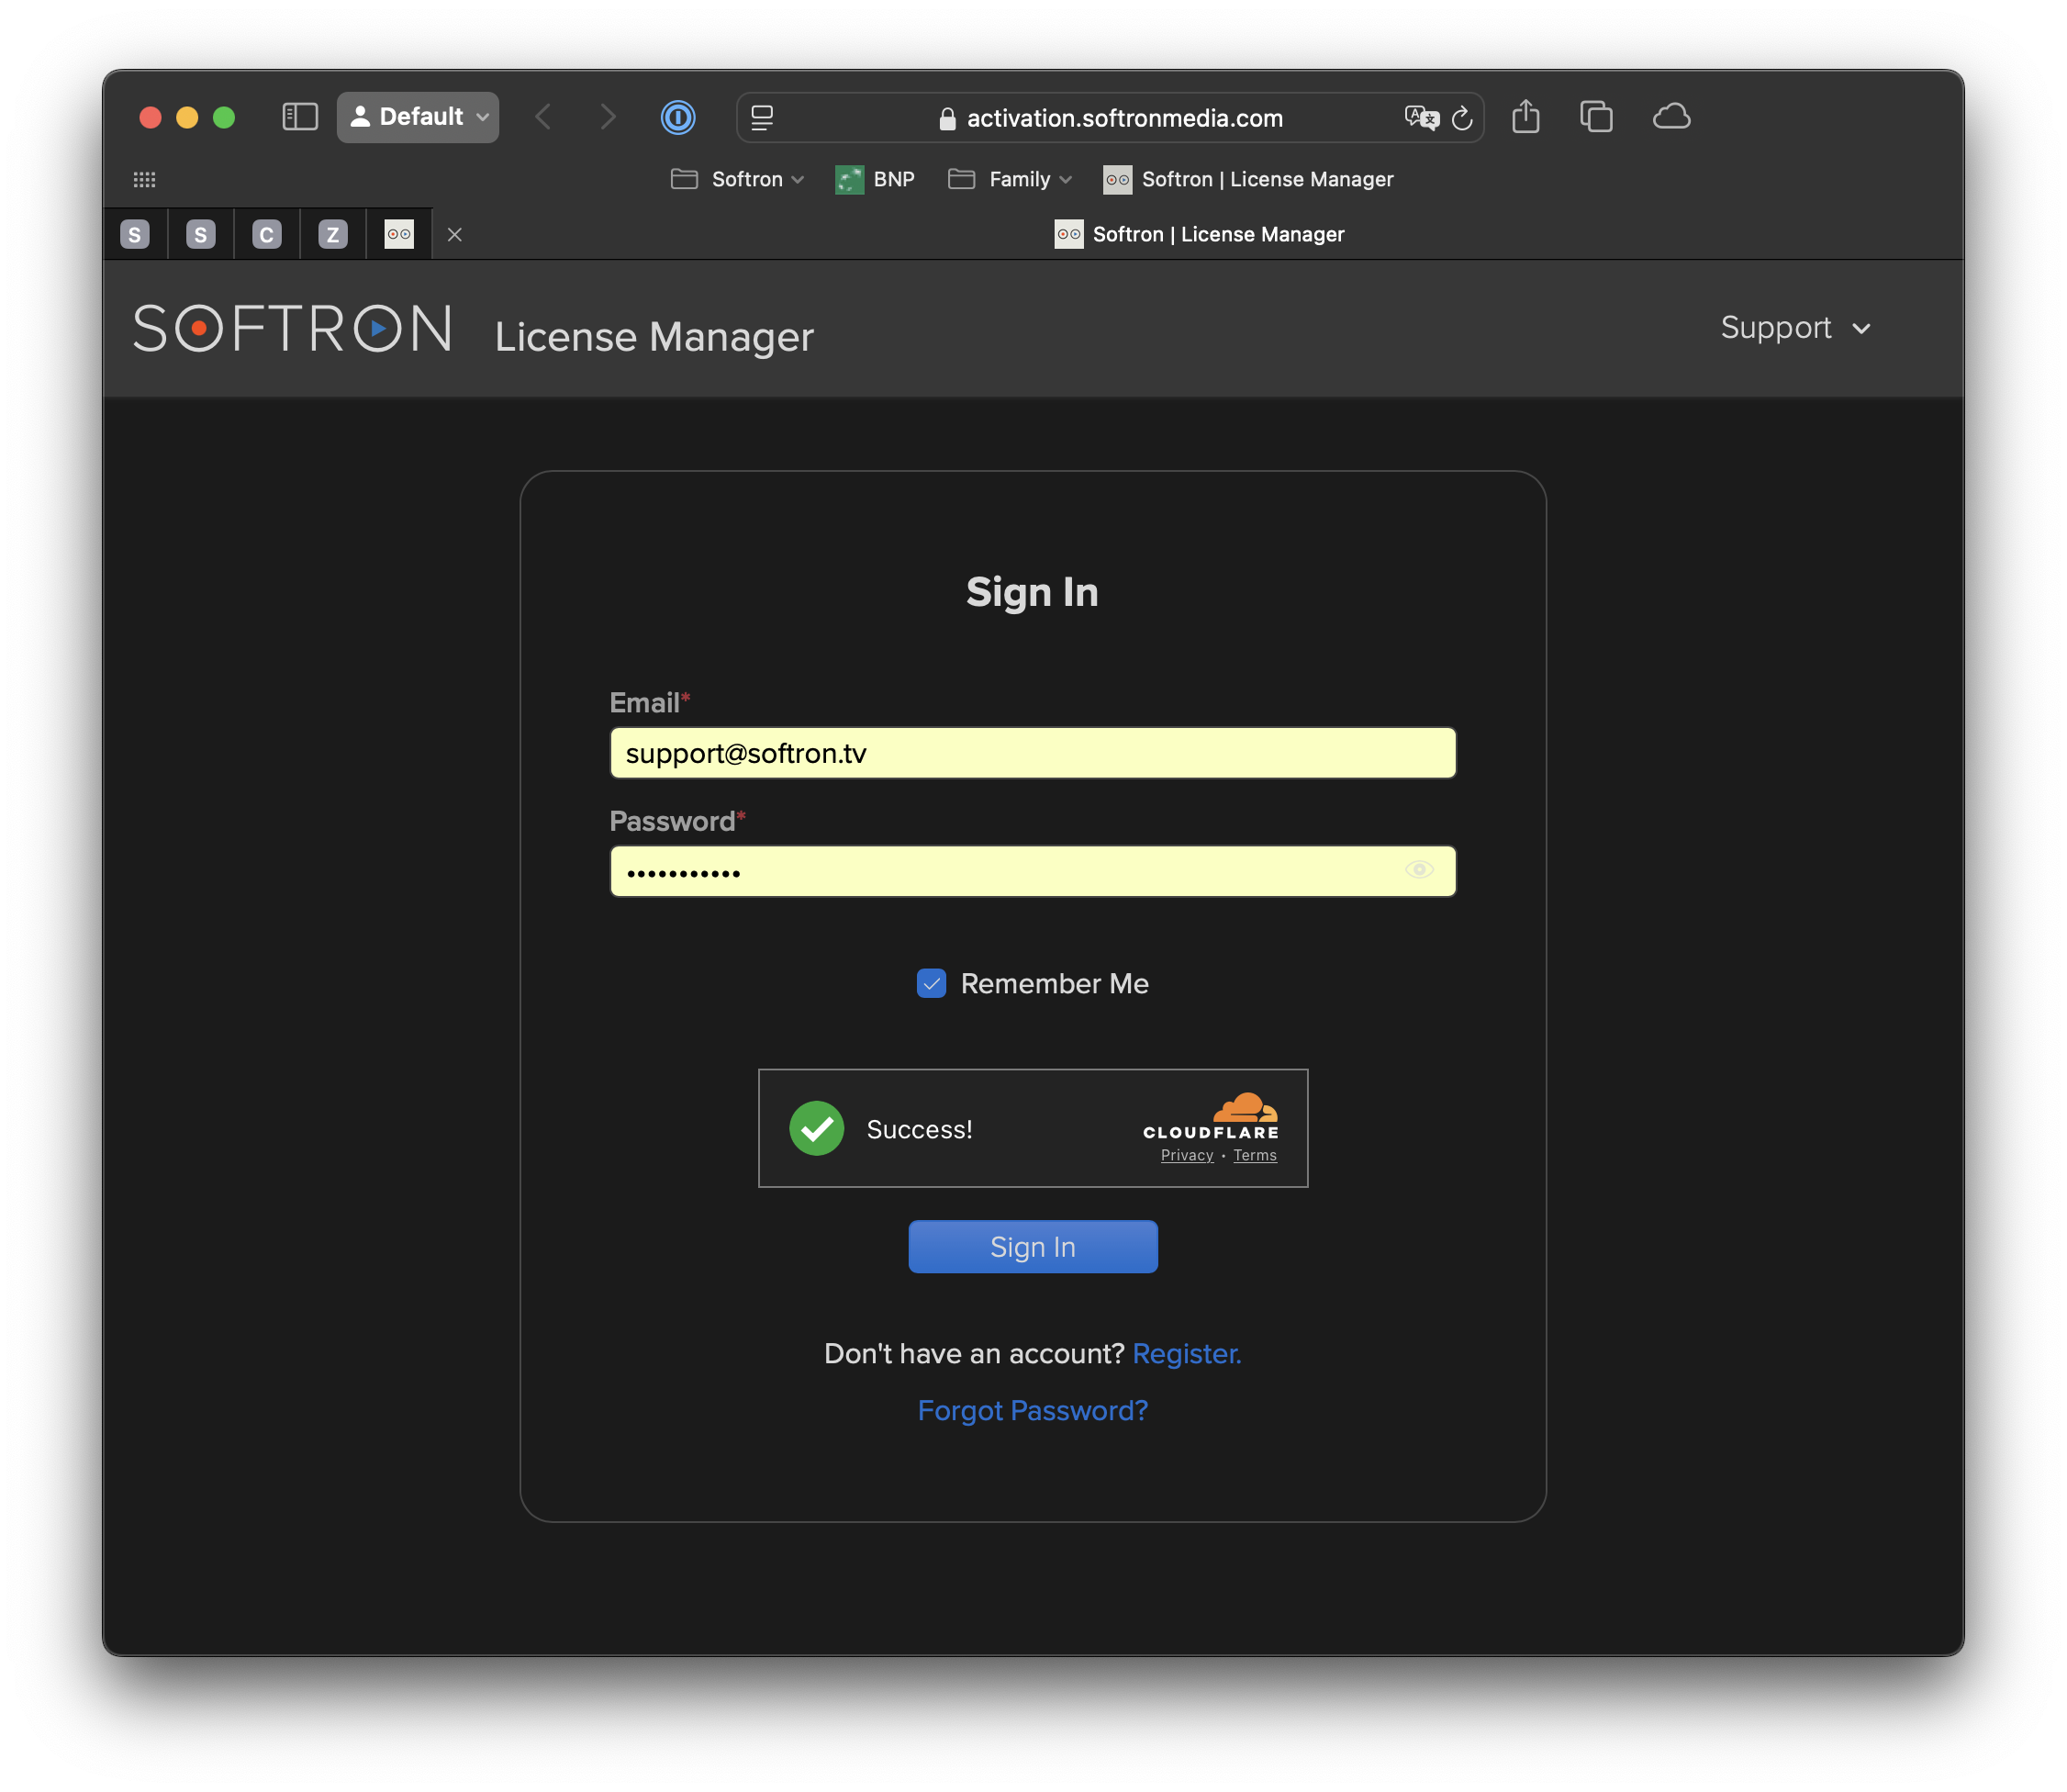Click the blue Sign In button
The height and width of the screenshot is (1792, 2067).
1033,1246
